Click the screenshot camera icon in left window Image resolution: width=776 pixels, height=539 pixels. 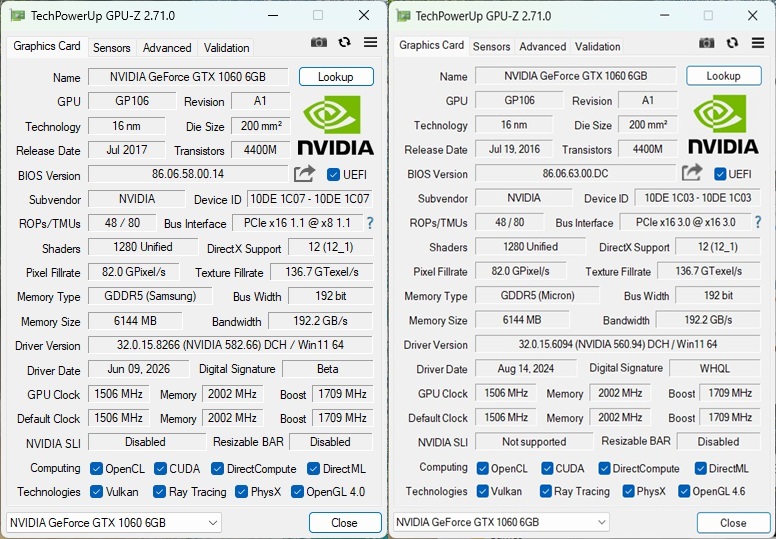coord(319,43)
